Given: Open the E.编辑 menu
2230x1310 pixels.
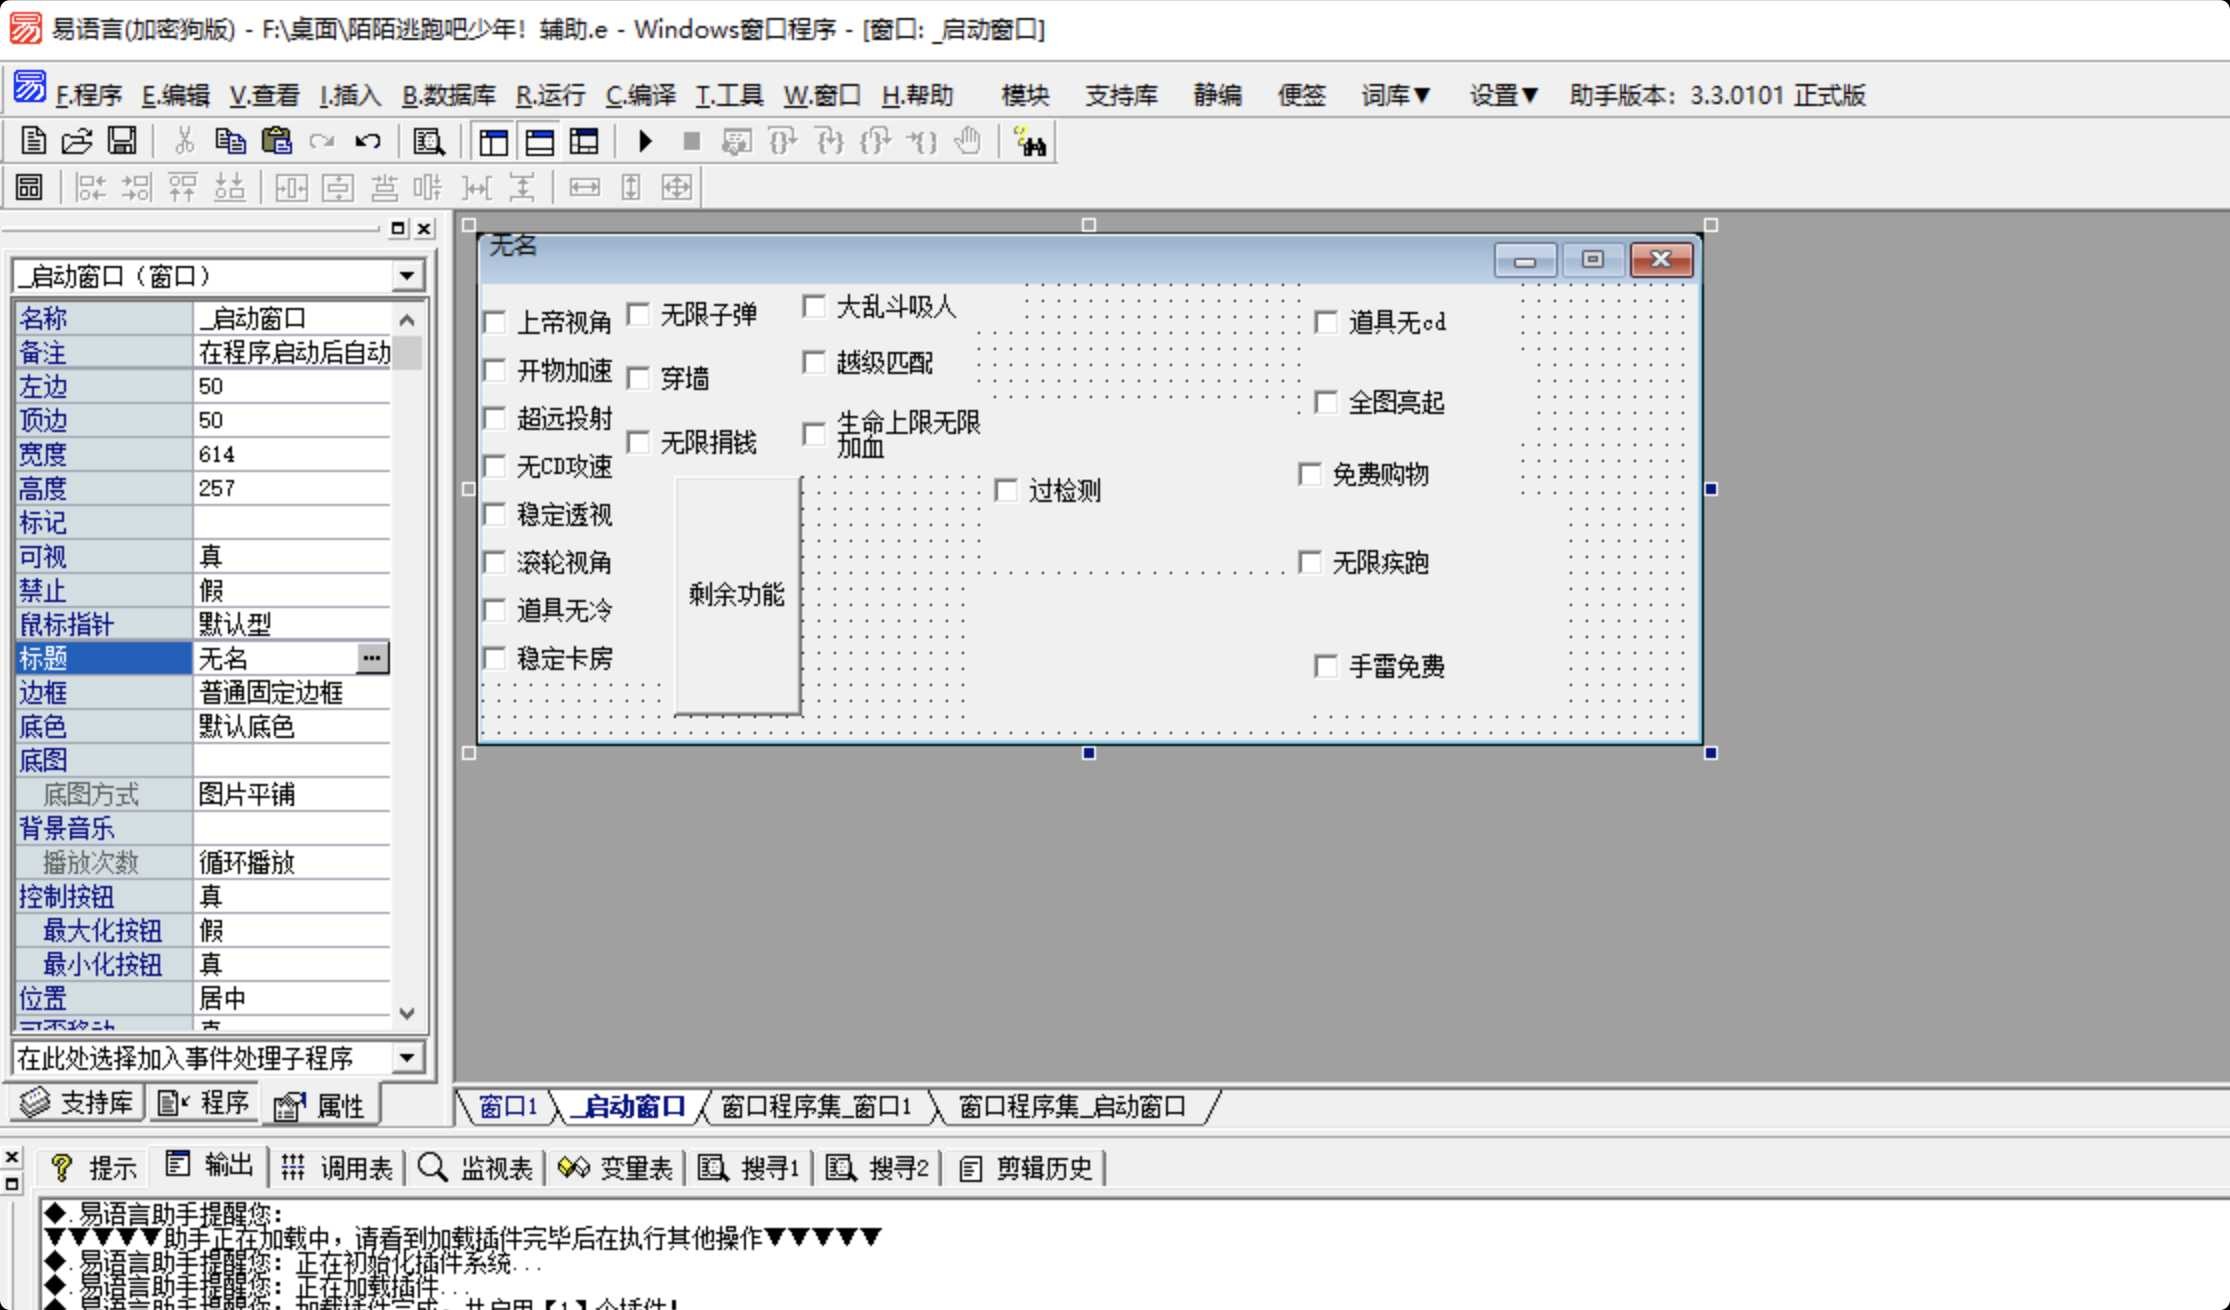Looking at the screenshot, I should point(175,95).
